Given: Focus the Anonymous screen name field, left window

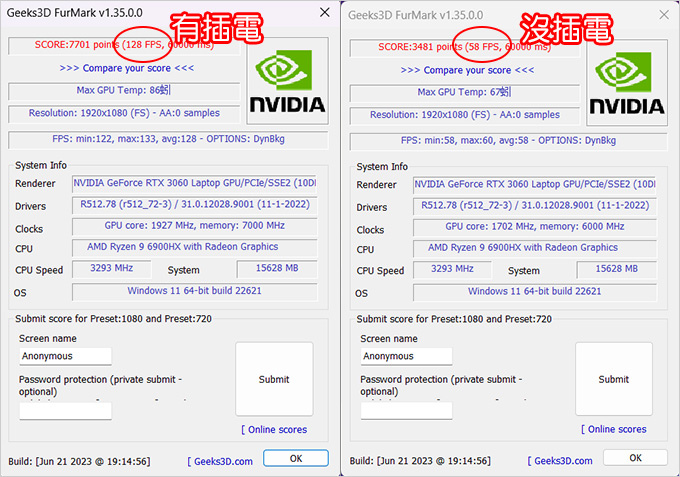Looking at the screenshot, I should tap(65, 356).
